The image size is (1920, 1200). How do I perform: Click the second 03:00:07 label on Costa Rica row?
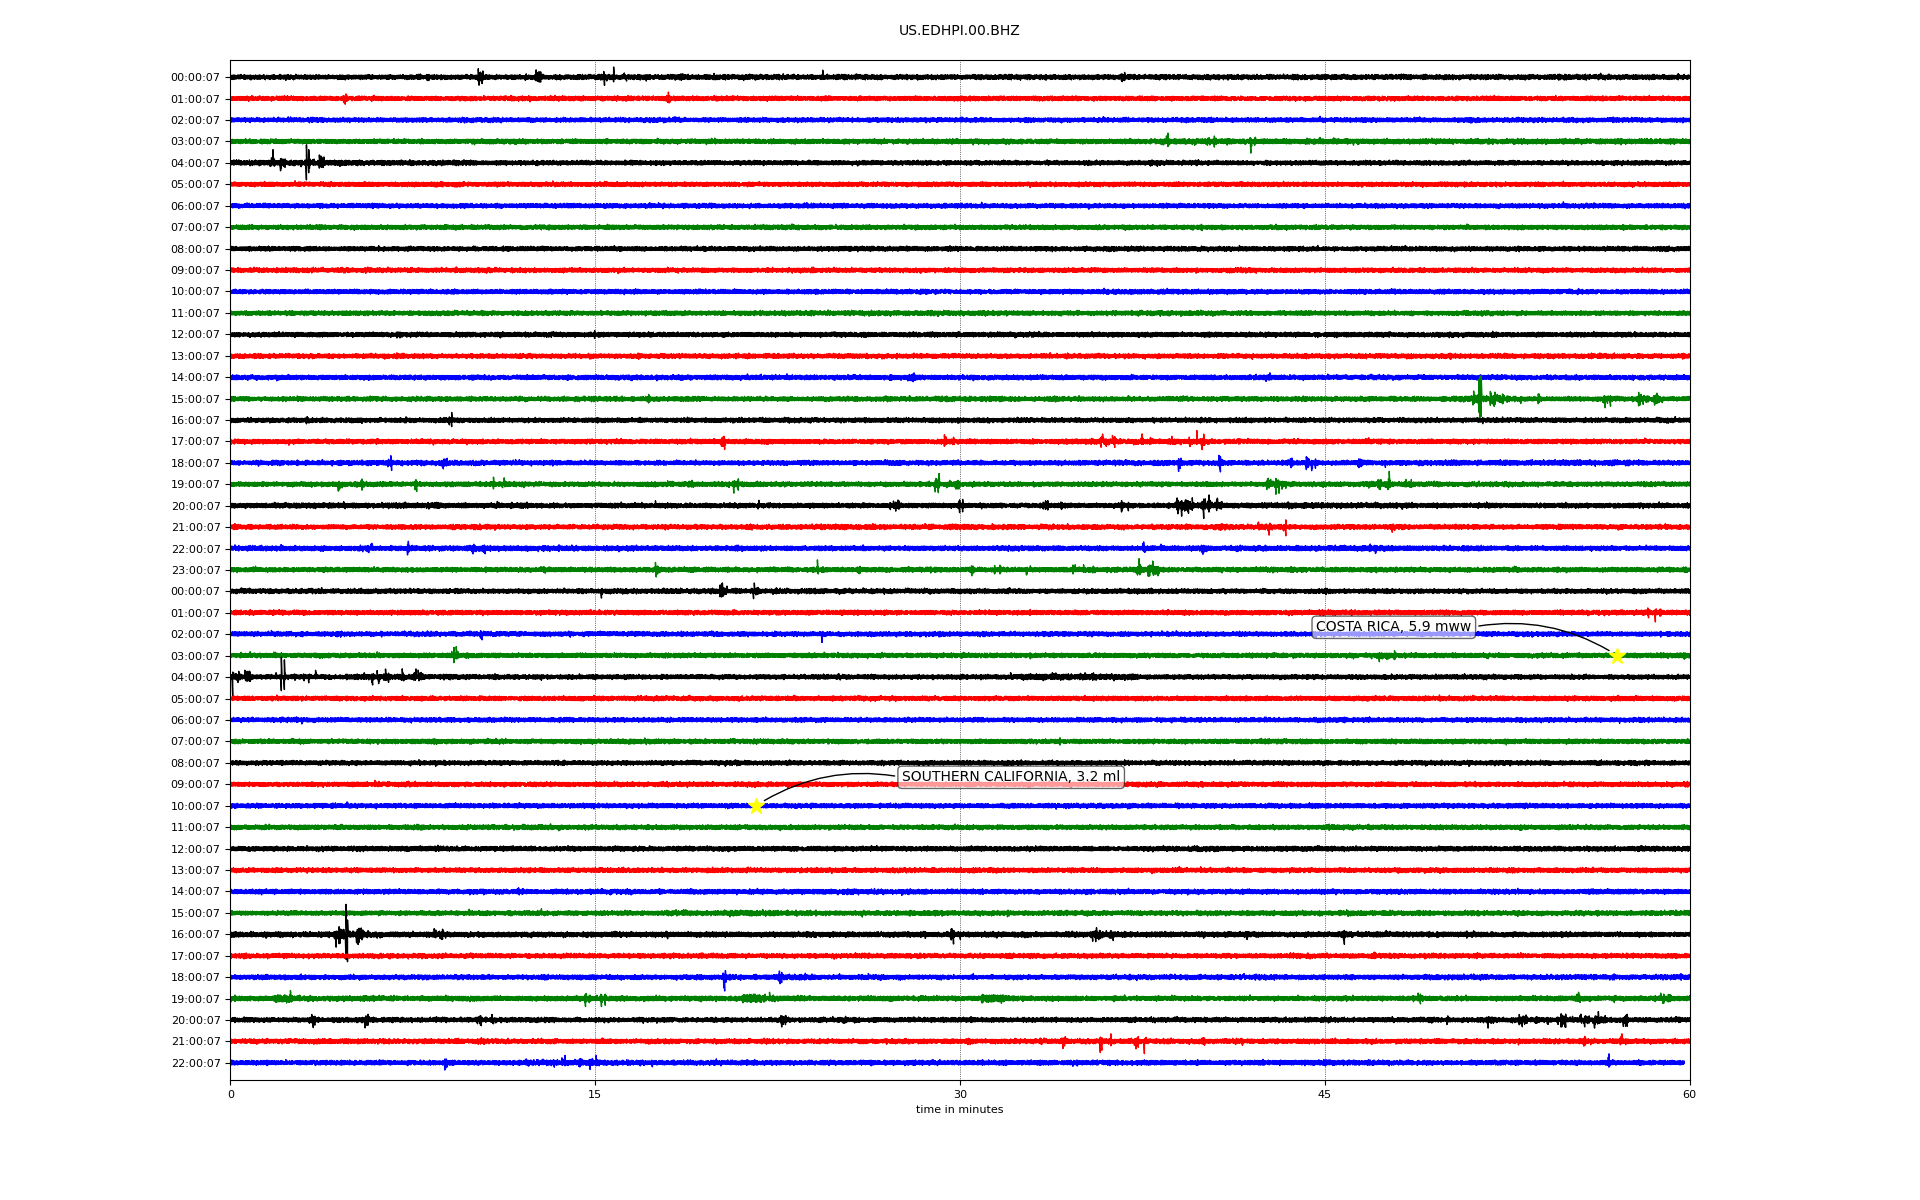click(195, 657)
